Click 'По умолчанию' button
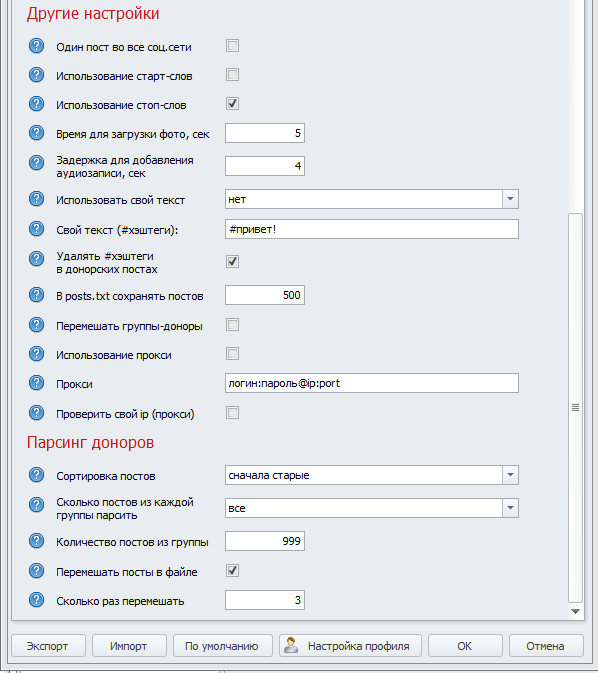This screenshot has width=598, height=673. coord(222,646)
